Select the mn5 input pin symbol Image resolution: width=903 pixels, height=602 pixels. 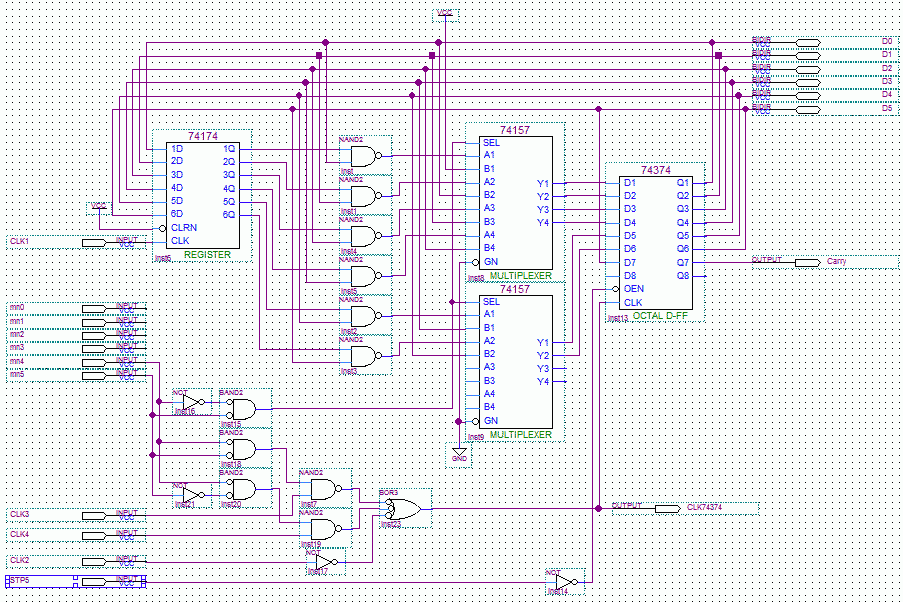(94, 376)
